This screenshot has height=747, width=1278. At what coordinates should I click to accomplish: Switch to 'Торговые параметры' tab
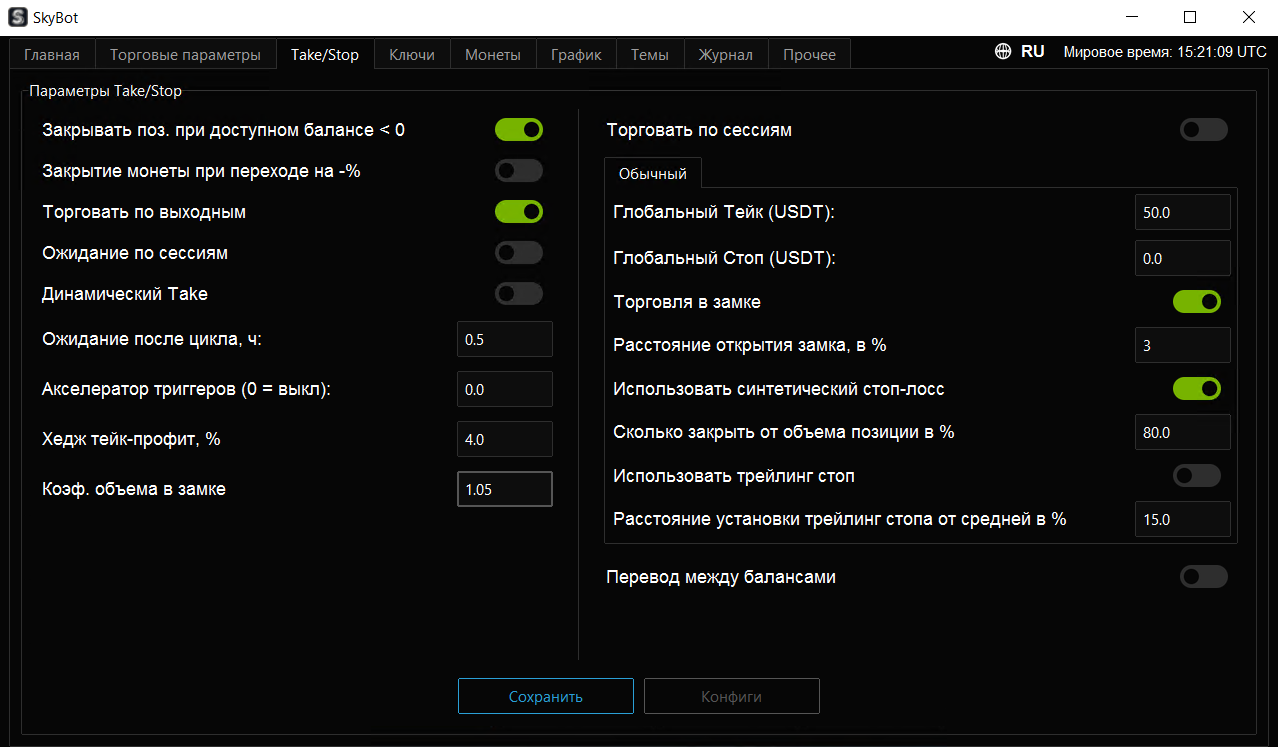pos(185,55)
